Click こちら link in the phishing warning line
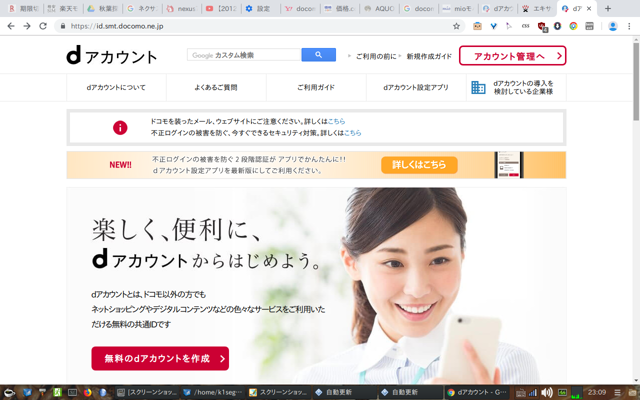The height and width of the screenshot is (400, 640). (336, 121)
